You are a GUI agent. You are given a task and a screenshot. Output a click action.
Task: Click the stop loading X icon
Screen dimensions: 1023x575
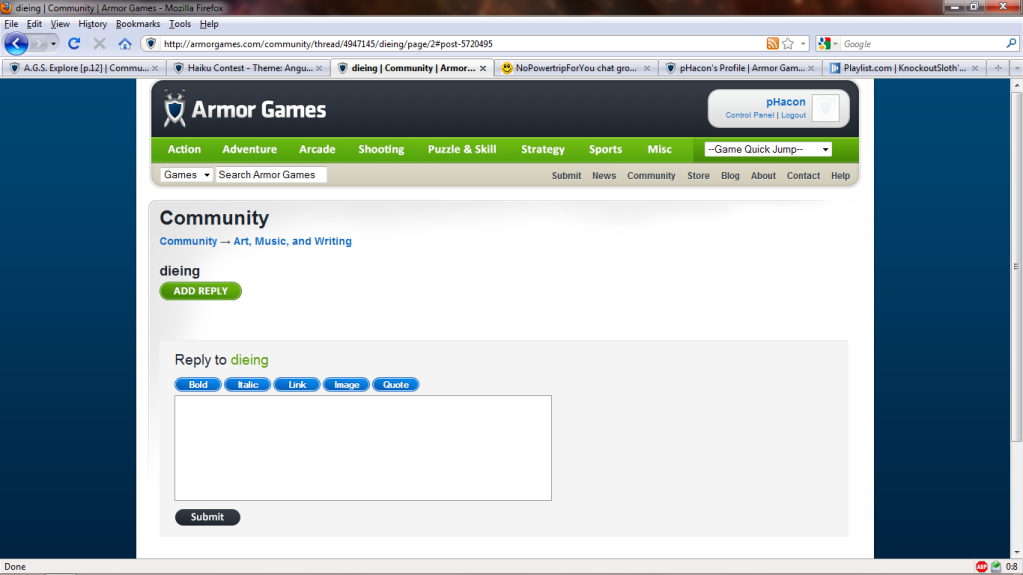click(x=99, y=44)
